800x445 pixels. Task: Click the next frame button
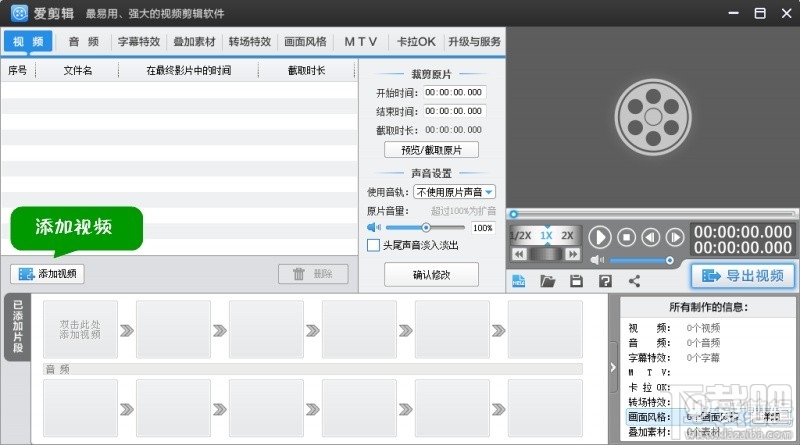(x=674, y=237)
